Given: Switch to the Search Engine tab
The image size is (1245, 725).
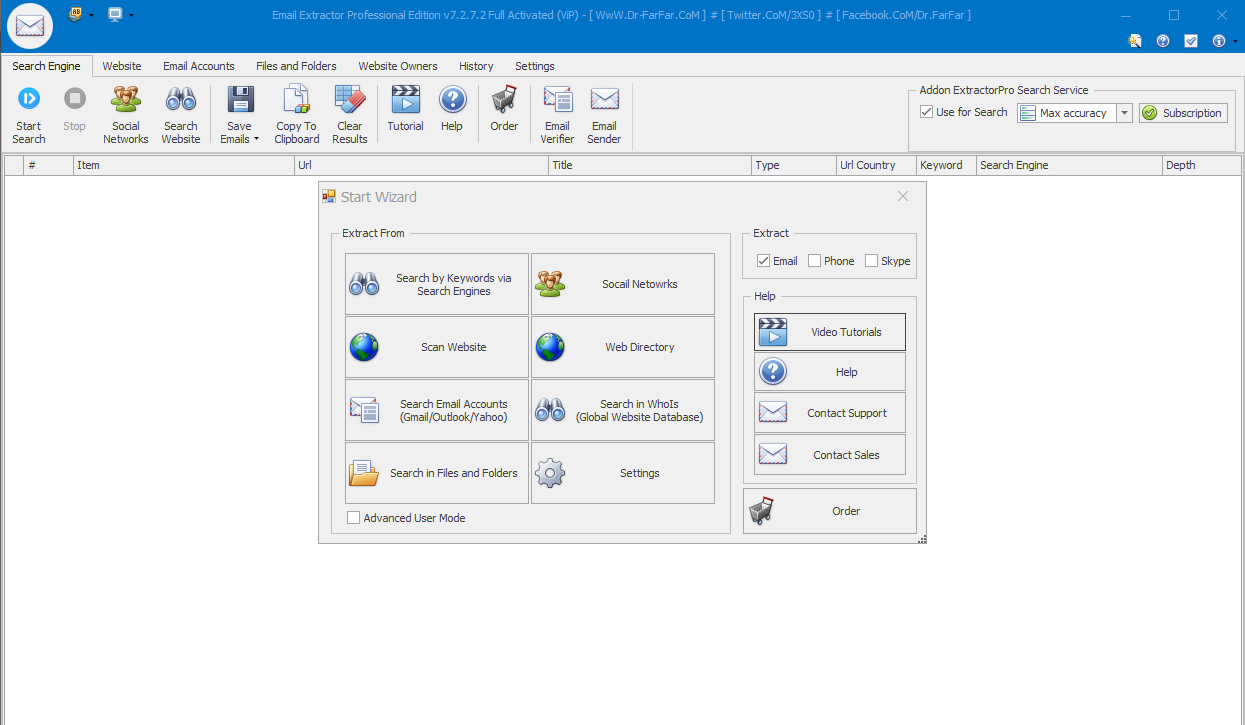Looking at the screenshot, I should (47, 66).
